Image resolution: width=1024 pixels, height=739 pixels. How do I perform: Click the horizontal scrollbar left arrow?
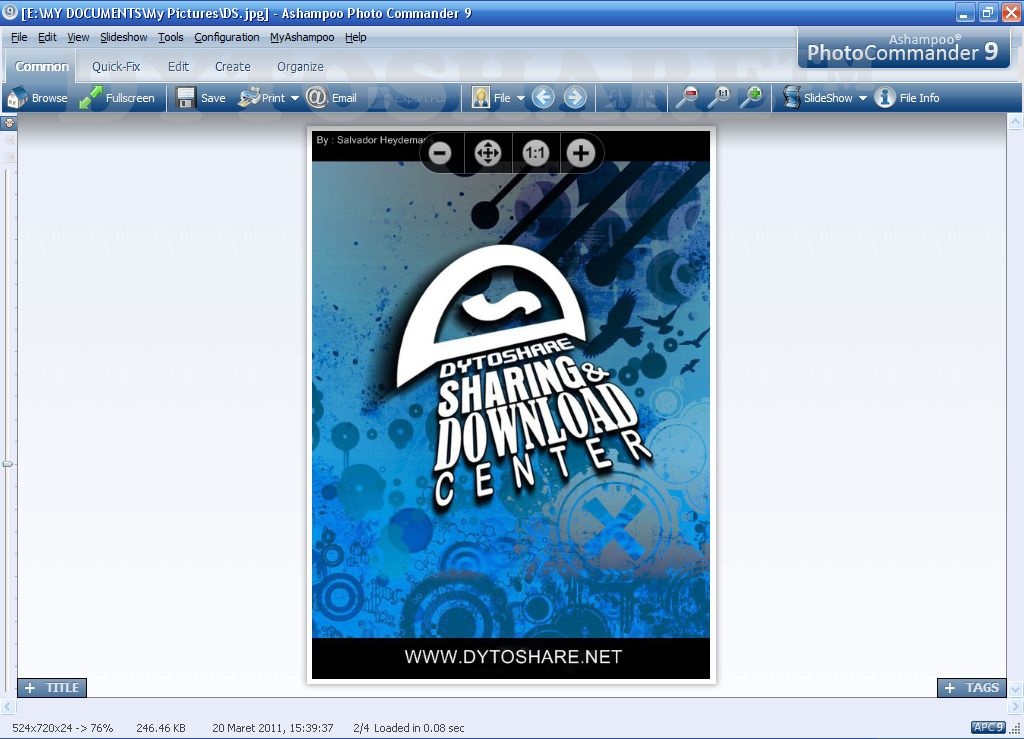coord(7,706)
